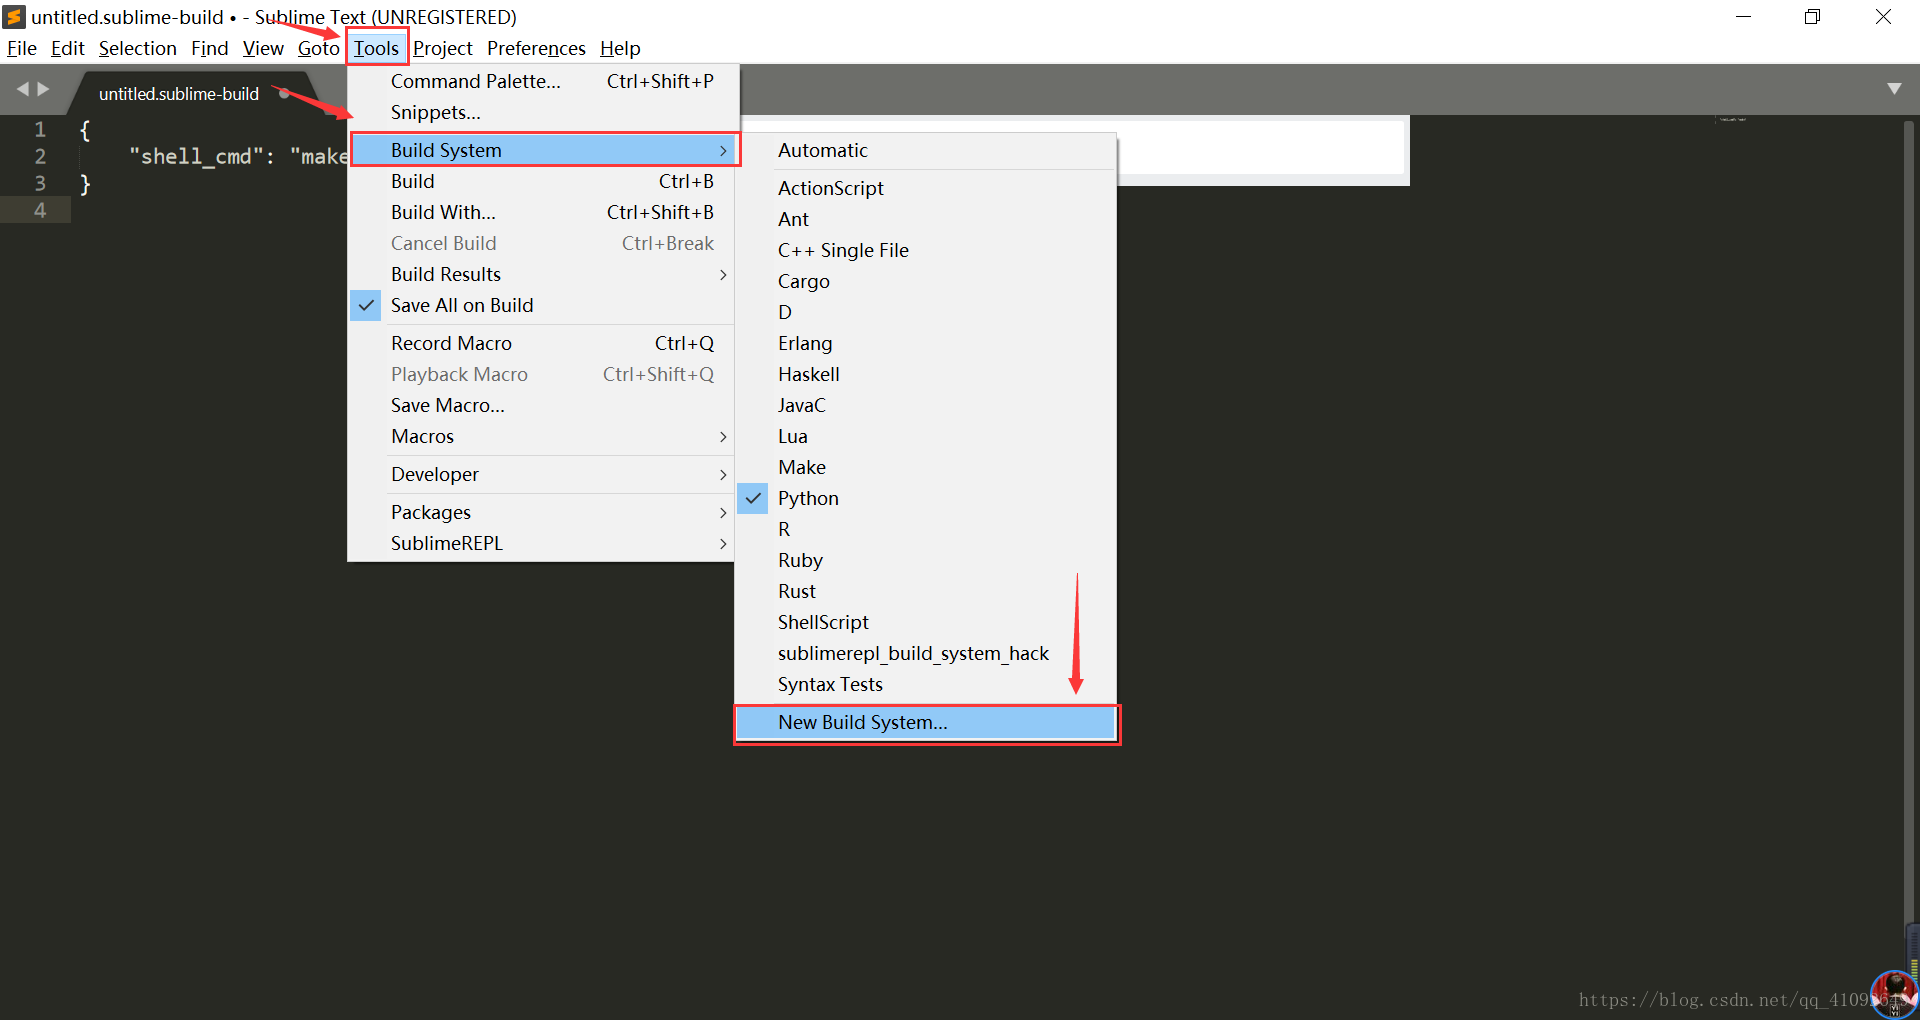The height and width of the screenshot is (1020, 1920).
Task: Select Make build system
Action: pos(926,467)
